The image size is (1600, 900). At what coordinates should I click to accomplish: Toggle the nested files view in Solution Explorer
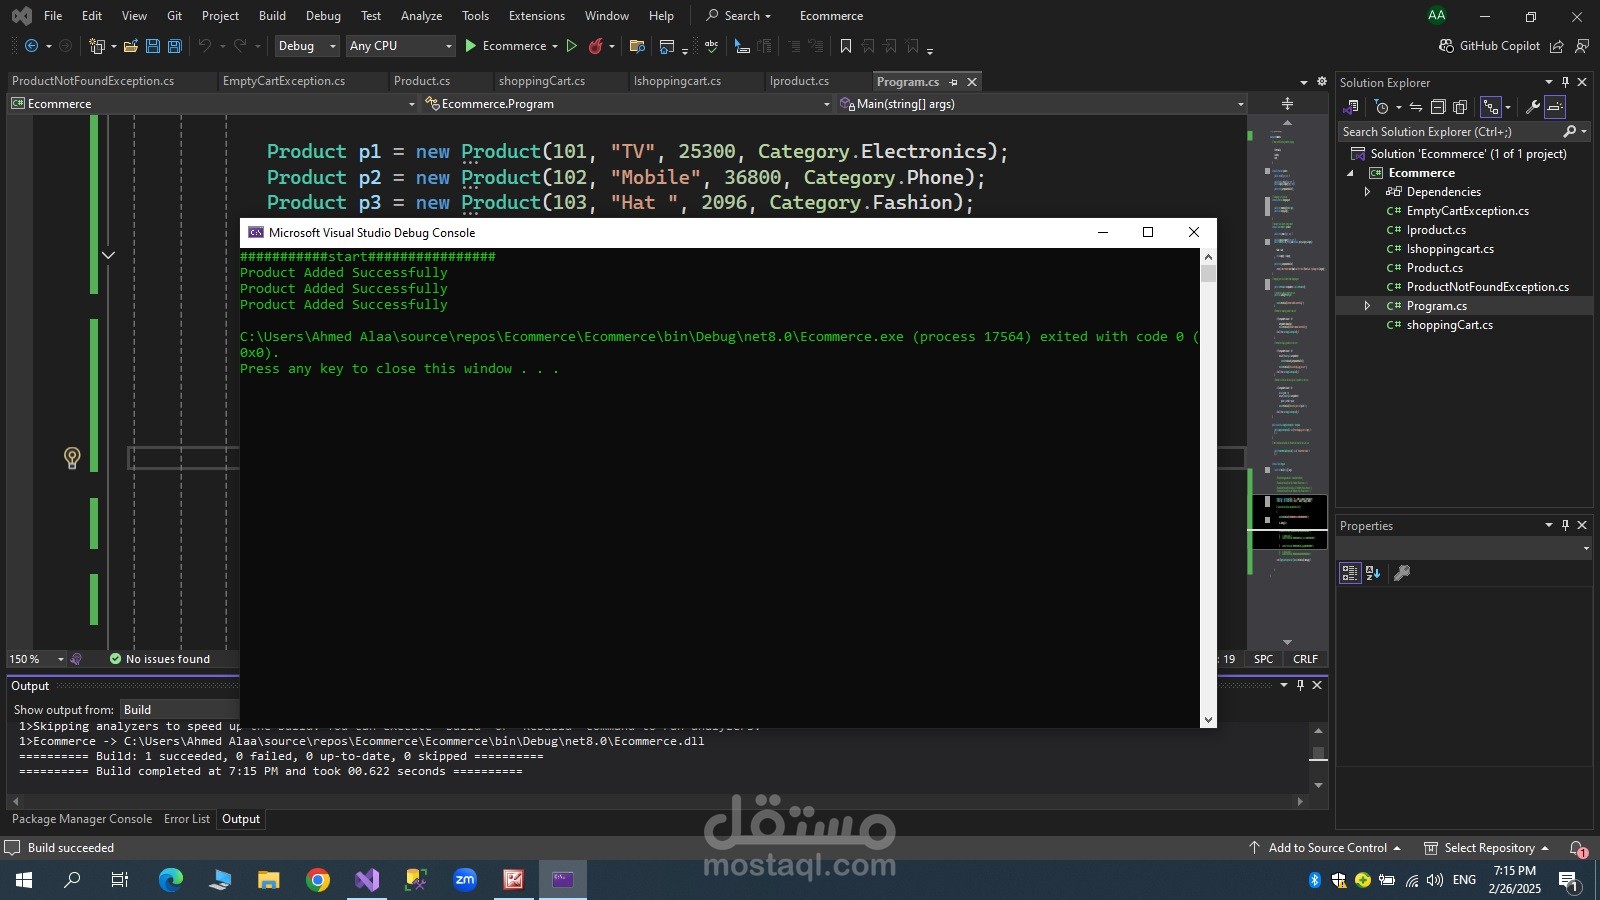tap(1491, 107)
